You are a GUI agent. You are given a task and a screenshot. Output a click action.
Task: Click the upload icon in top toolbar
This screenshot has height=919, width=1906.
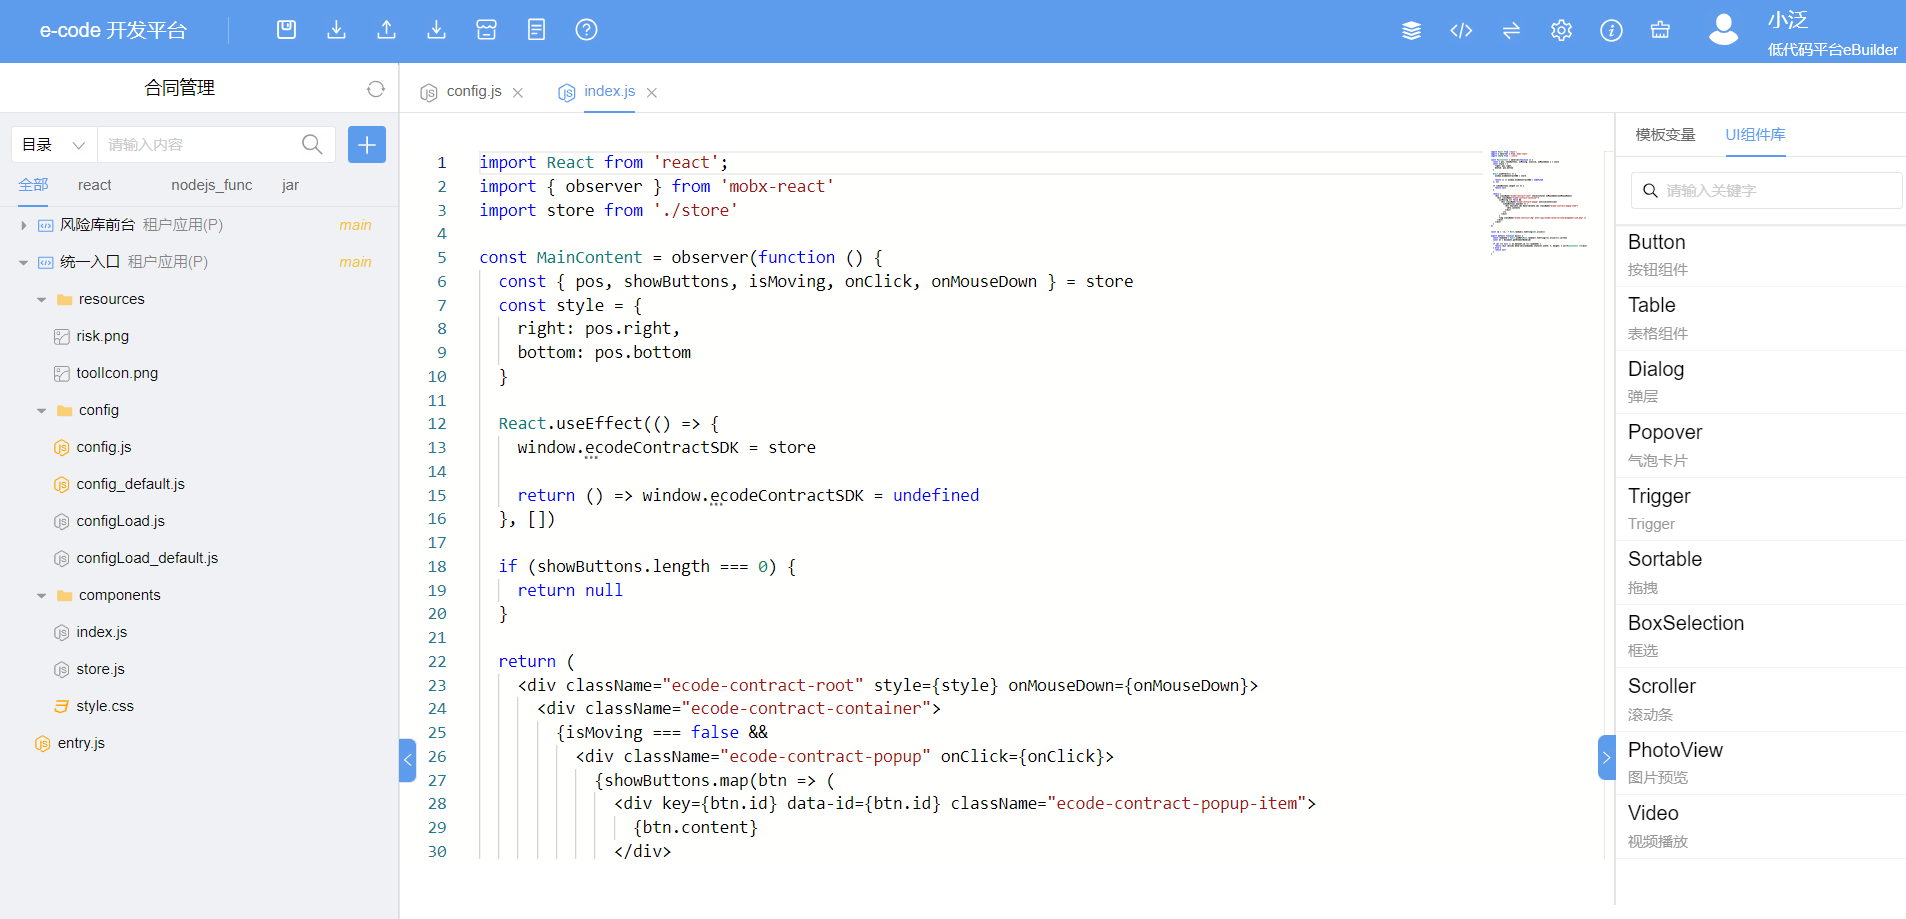point(386,30)
